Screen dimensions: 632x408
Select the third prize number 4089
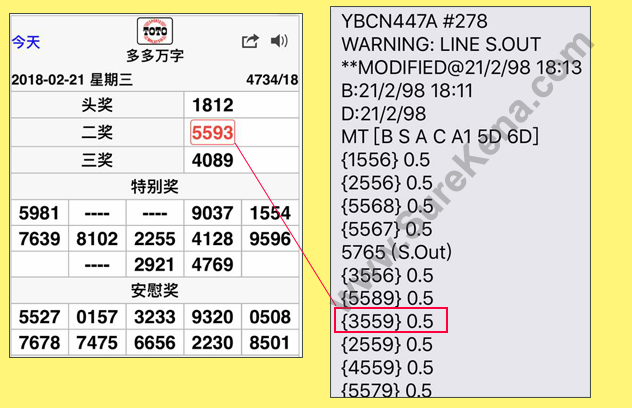pyautogui.click(x=212, y=160)
